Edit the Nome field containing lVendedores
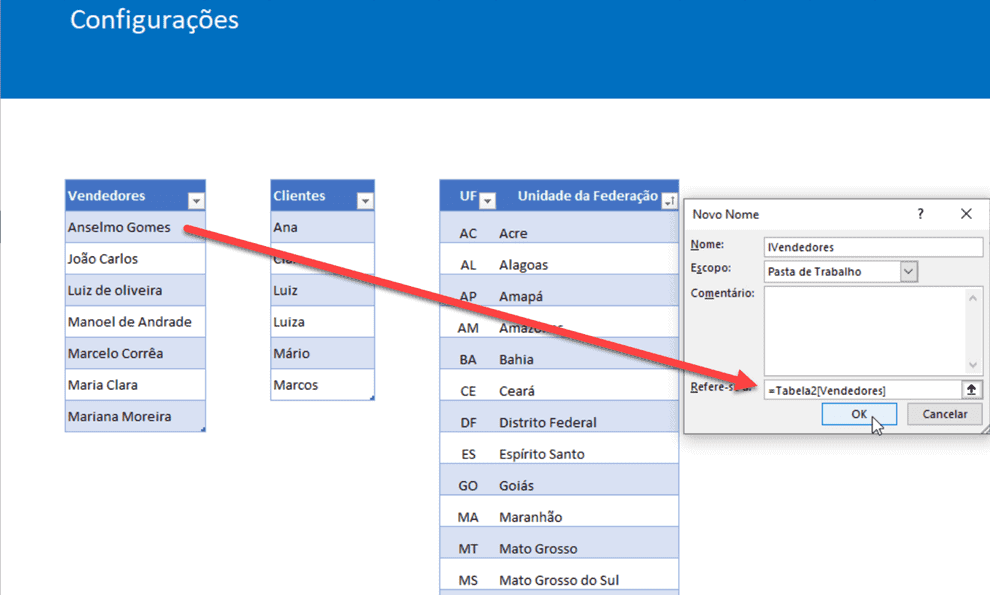The height and width of the screenshot is (595, 990). [x=870, y=247]
